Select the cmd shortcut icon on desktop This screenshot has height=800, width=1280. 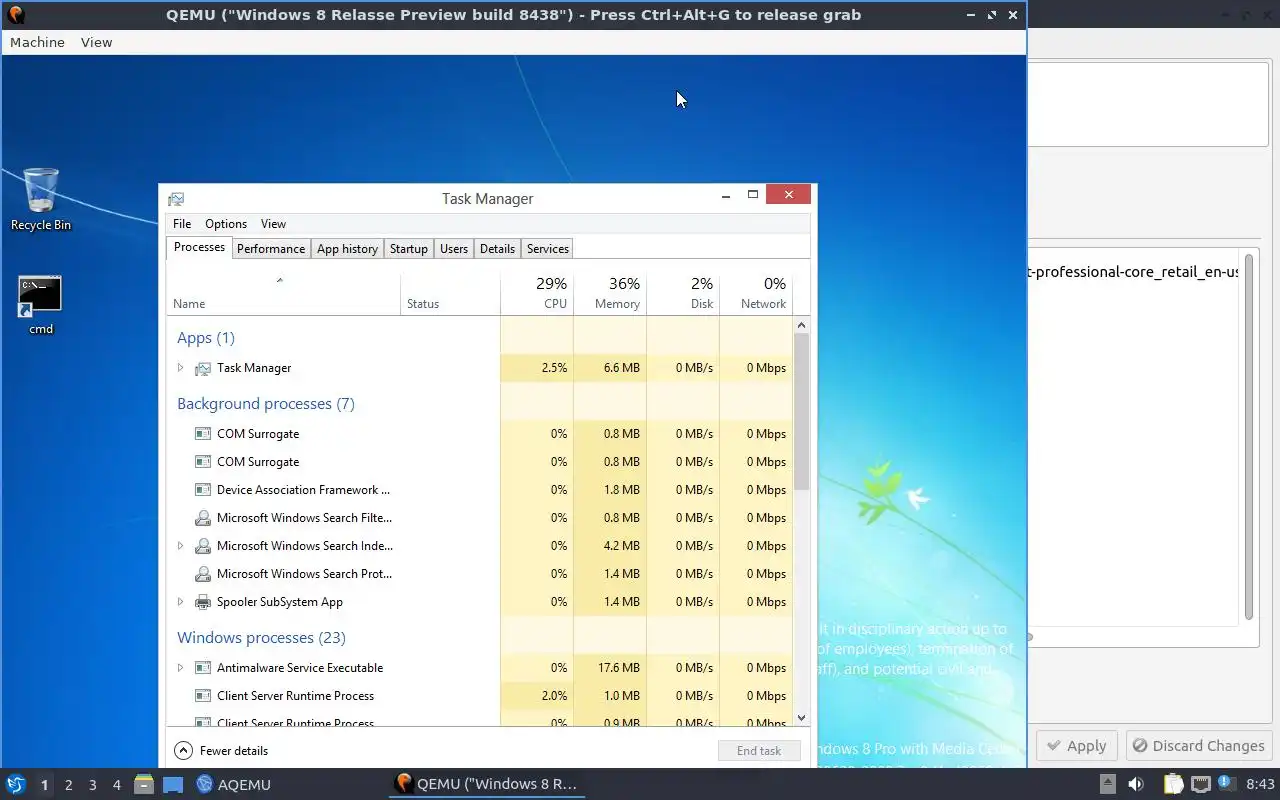point(40,305)
